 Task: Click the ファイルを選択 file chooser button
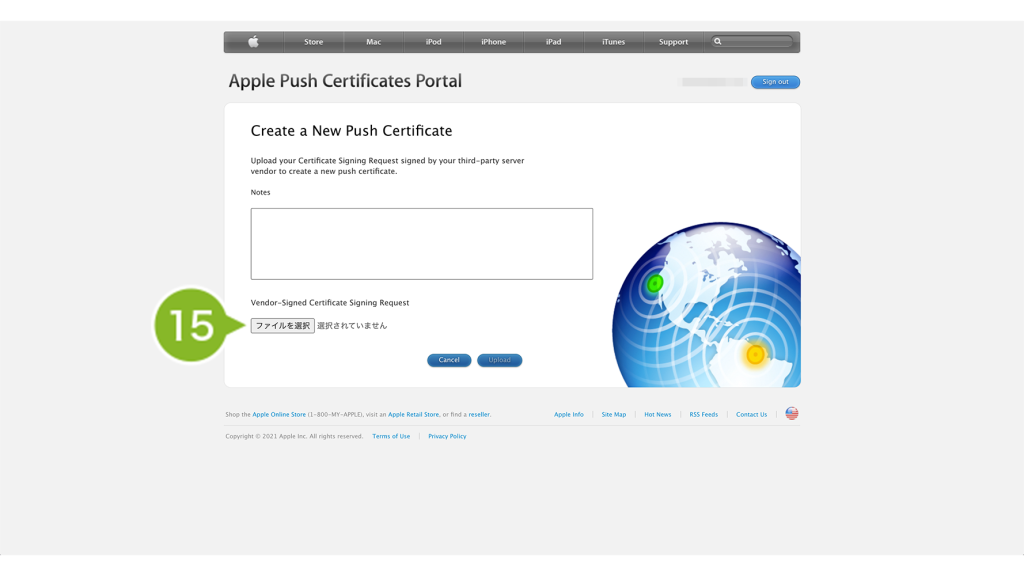[282, 326]
